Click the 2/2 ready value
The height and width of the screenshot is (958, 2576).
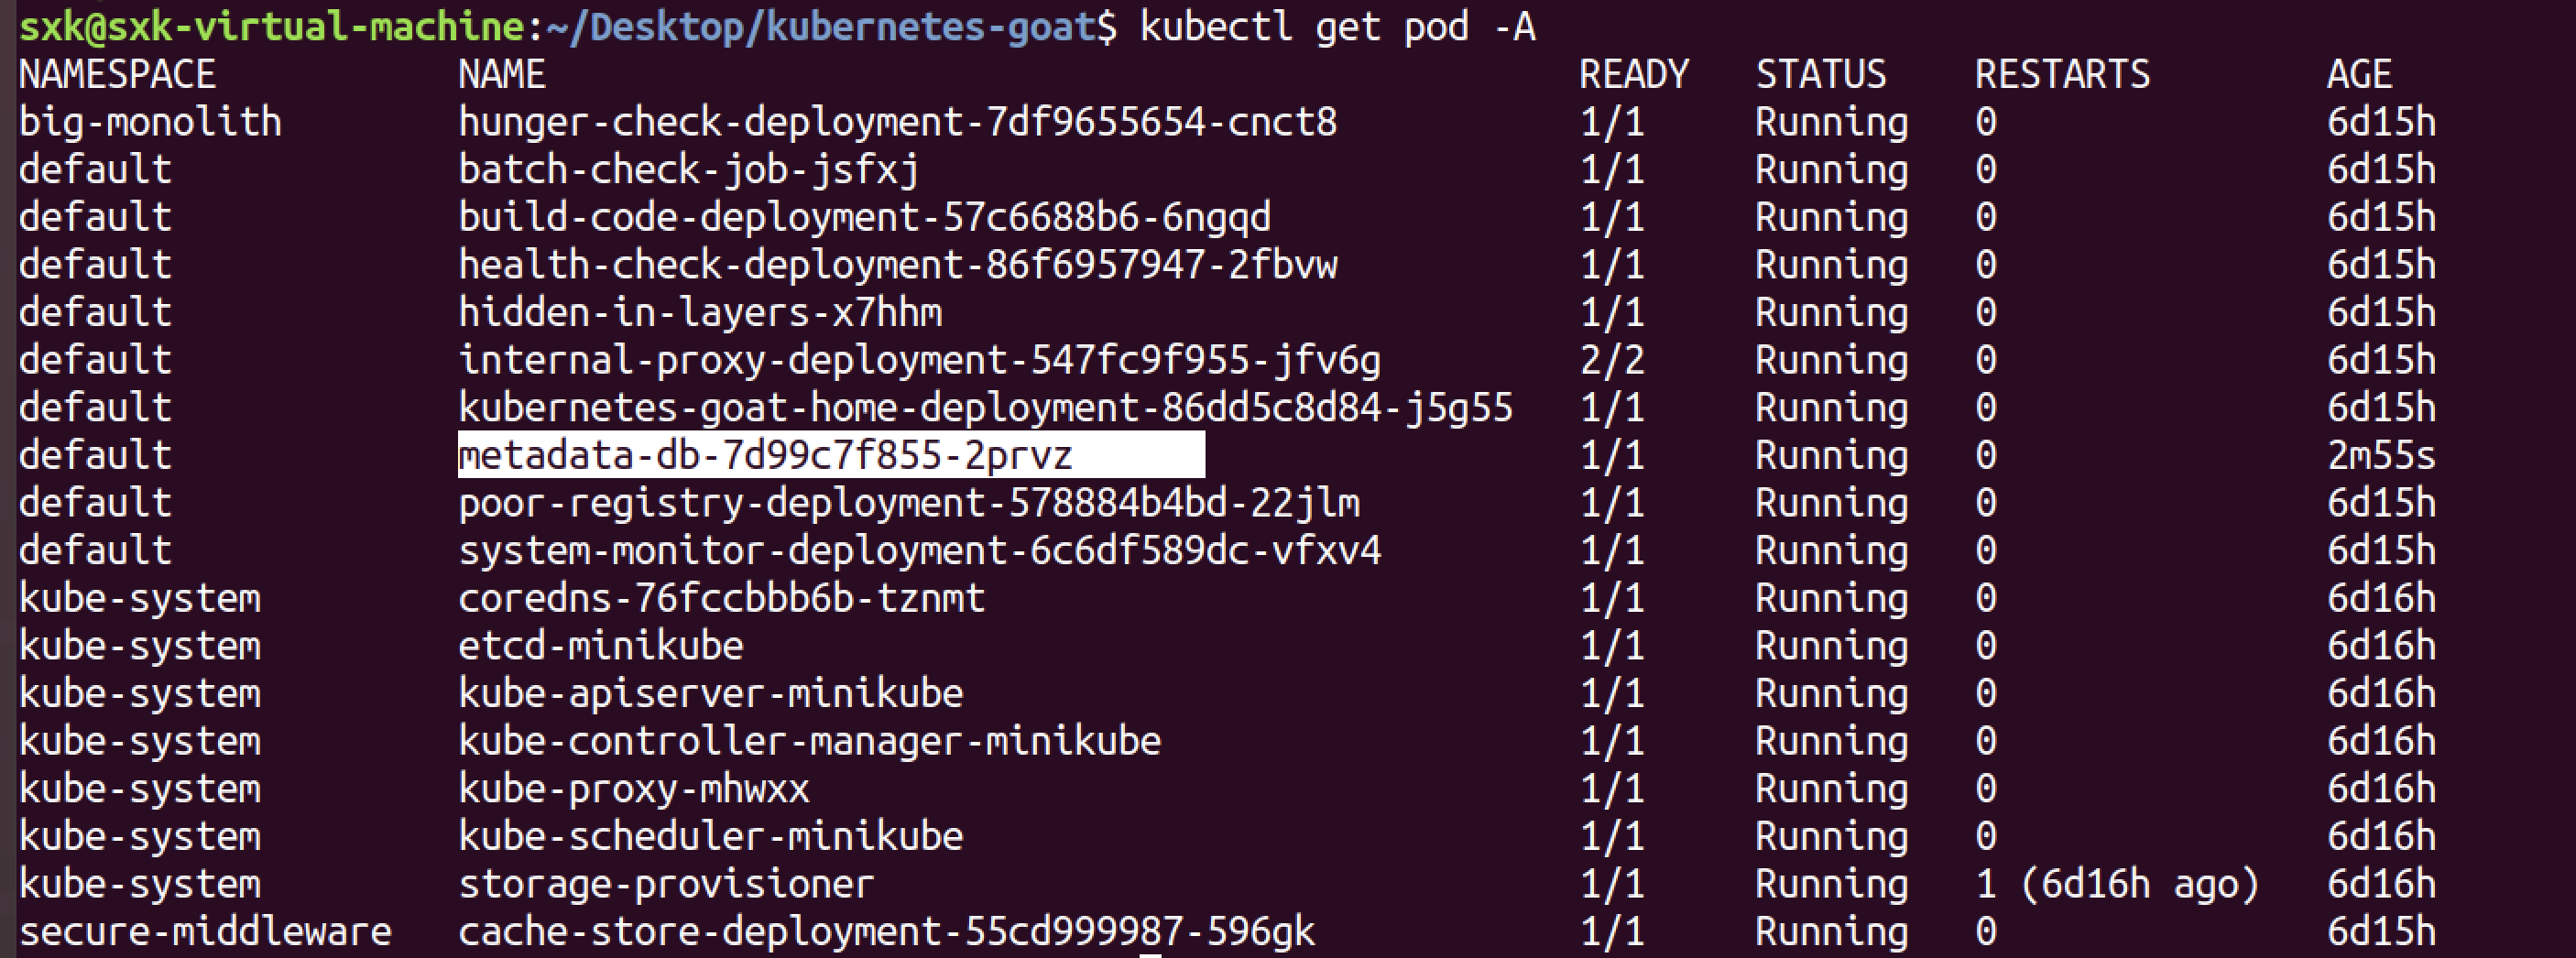click(1612, 360)
